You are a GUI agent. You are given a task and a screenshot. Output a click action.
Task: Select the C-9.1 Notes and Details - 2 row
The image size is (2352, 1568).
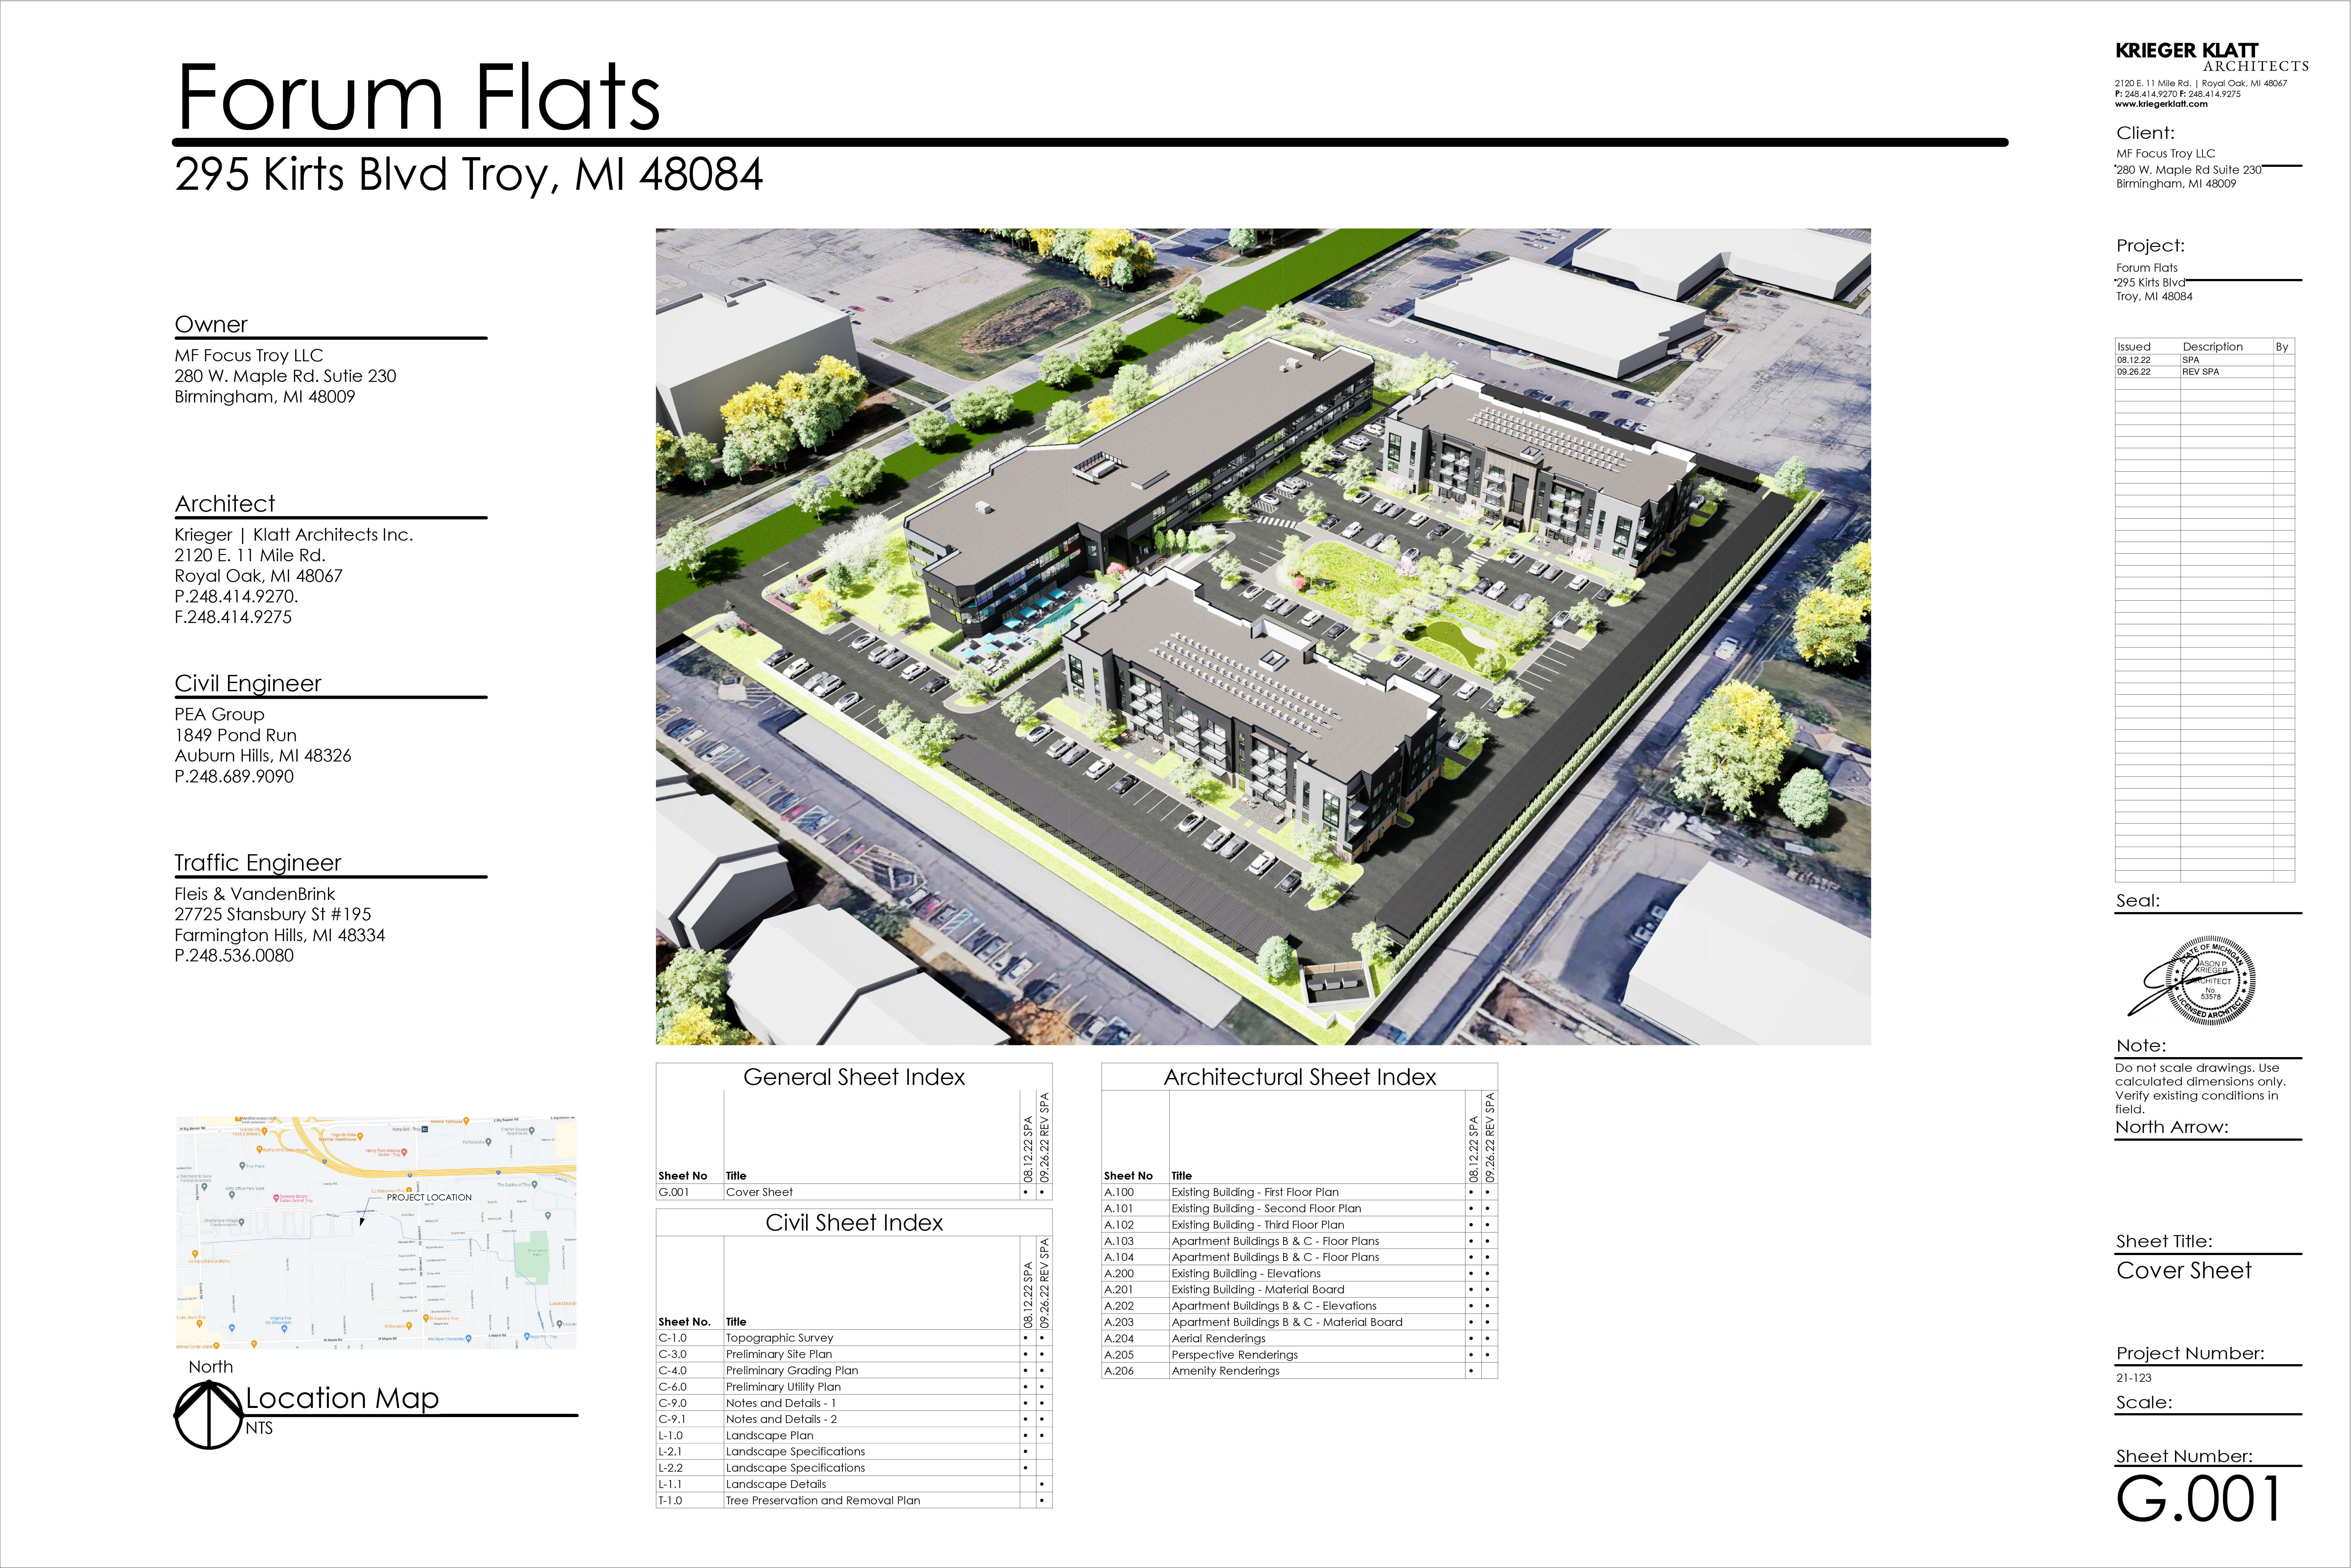[x=854, y=1419]
